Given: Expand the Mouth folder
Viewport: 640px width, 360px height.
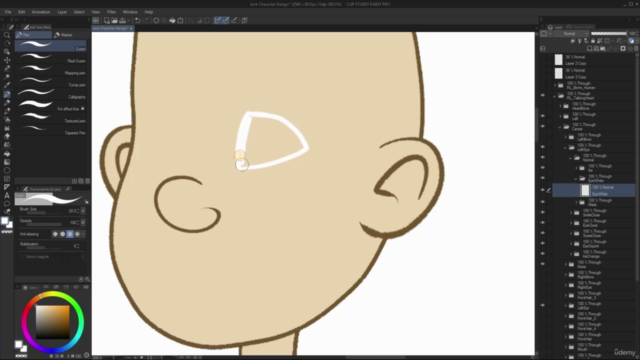Looking at the screenshot, I should (566, 347).
